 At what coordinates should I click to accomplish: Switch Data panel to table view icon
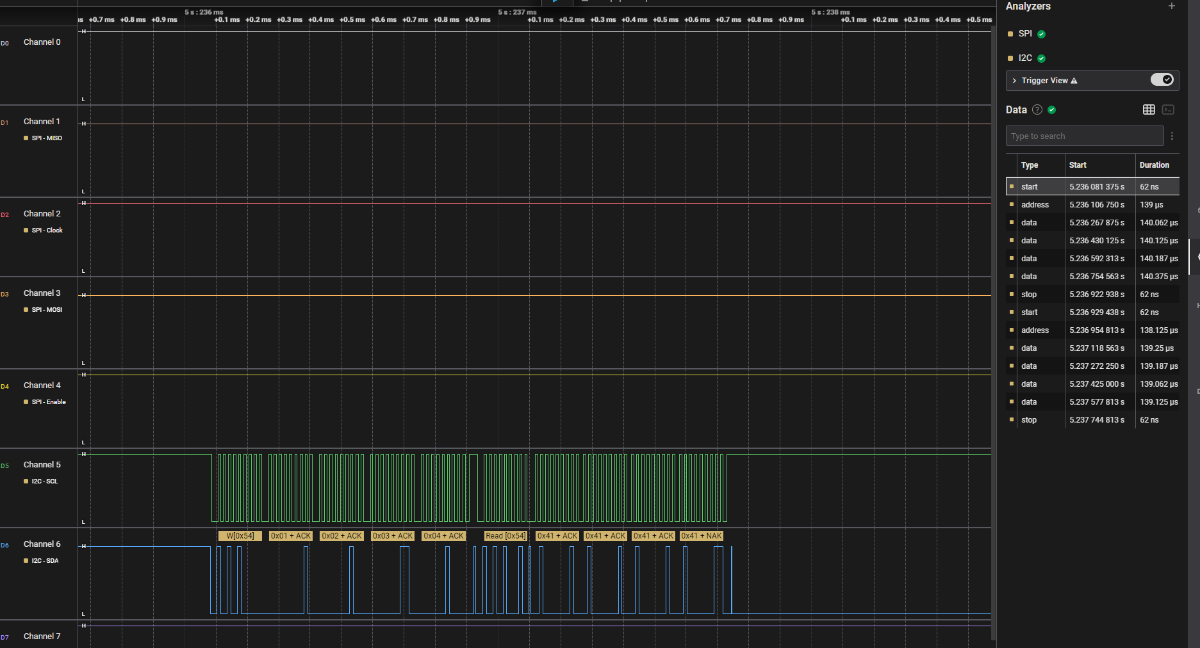pyautogui.click(x=1149, y=110)
